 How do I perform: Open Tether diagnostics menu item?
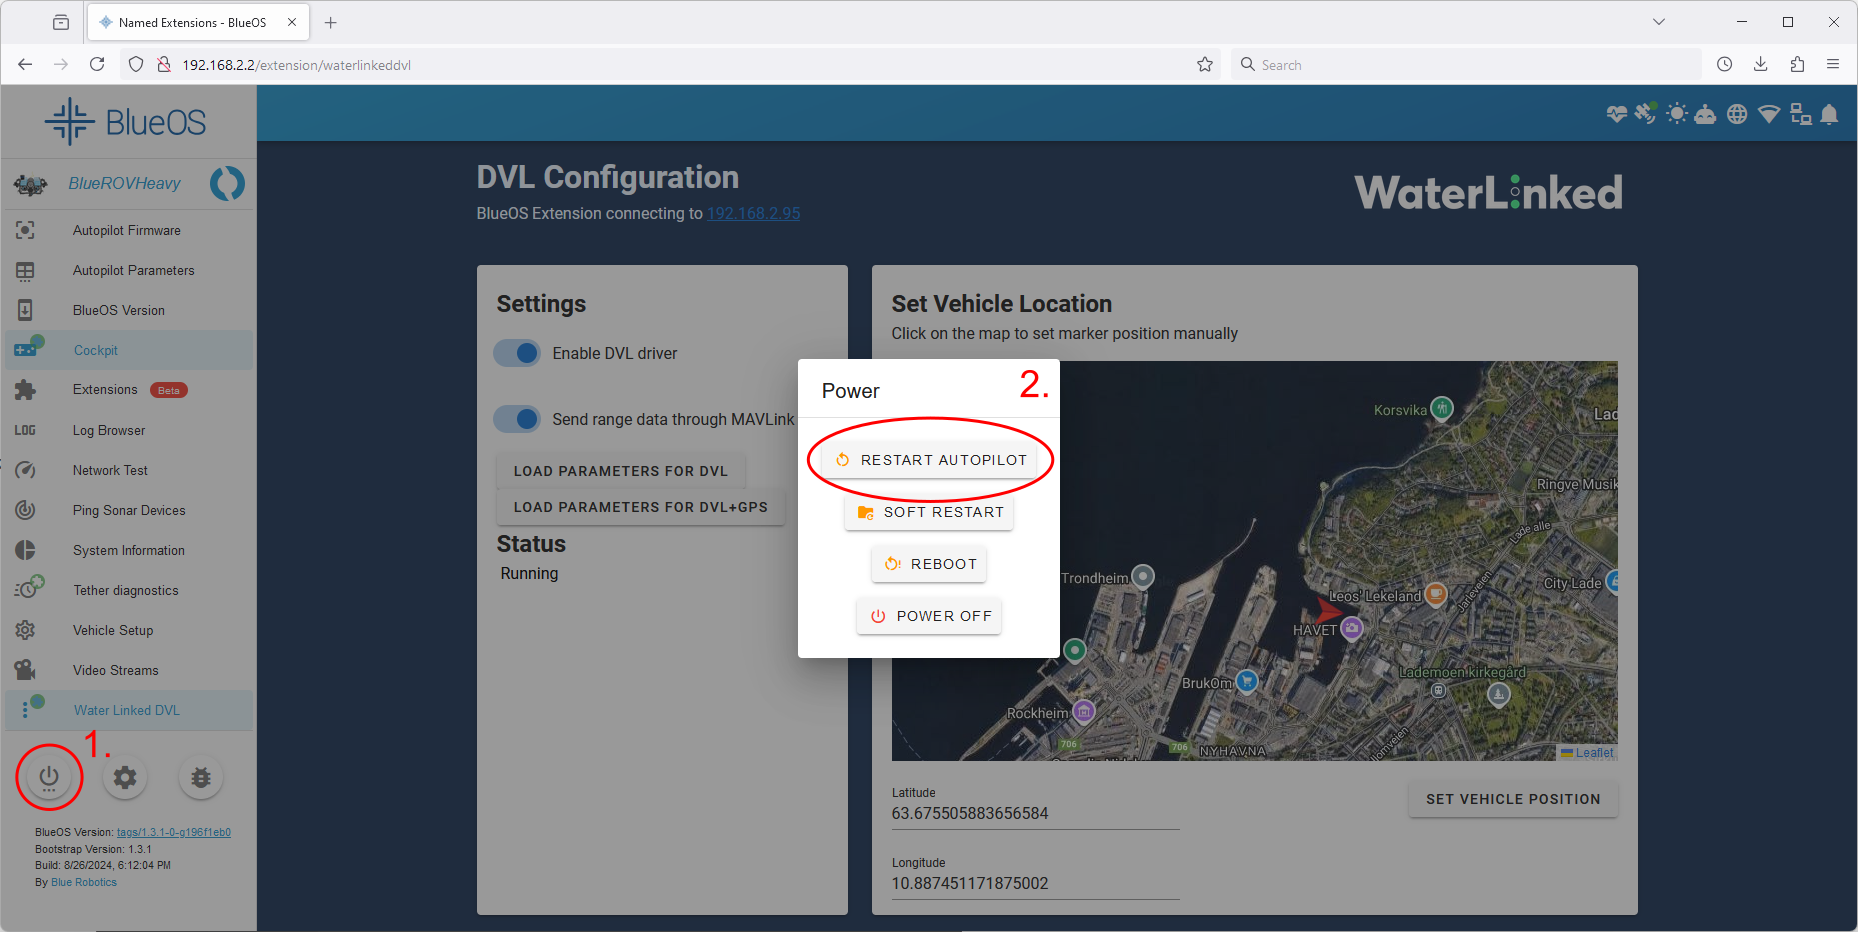coord(129,590)
